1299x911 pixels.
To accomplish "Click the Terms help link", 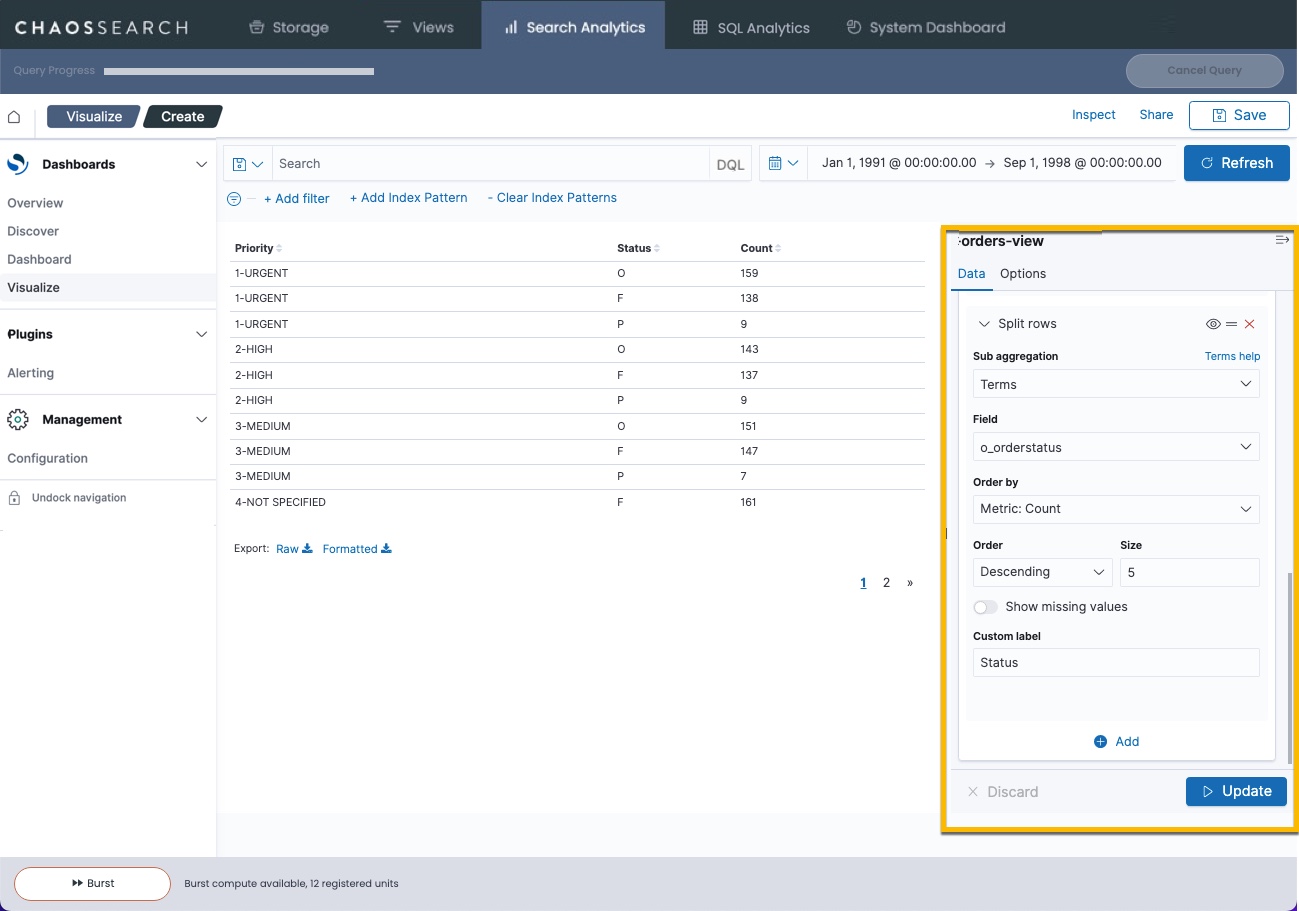I will click(x=1232, y=356).
